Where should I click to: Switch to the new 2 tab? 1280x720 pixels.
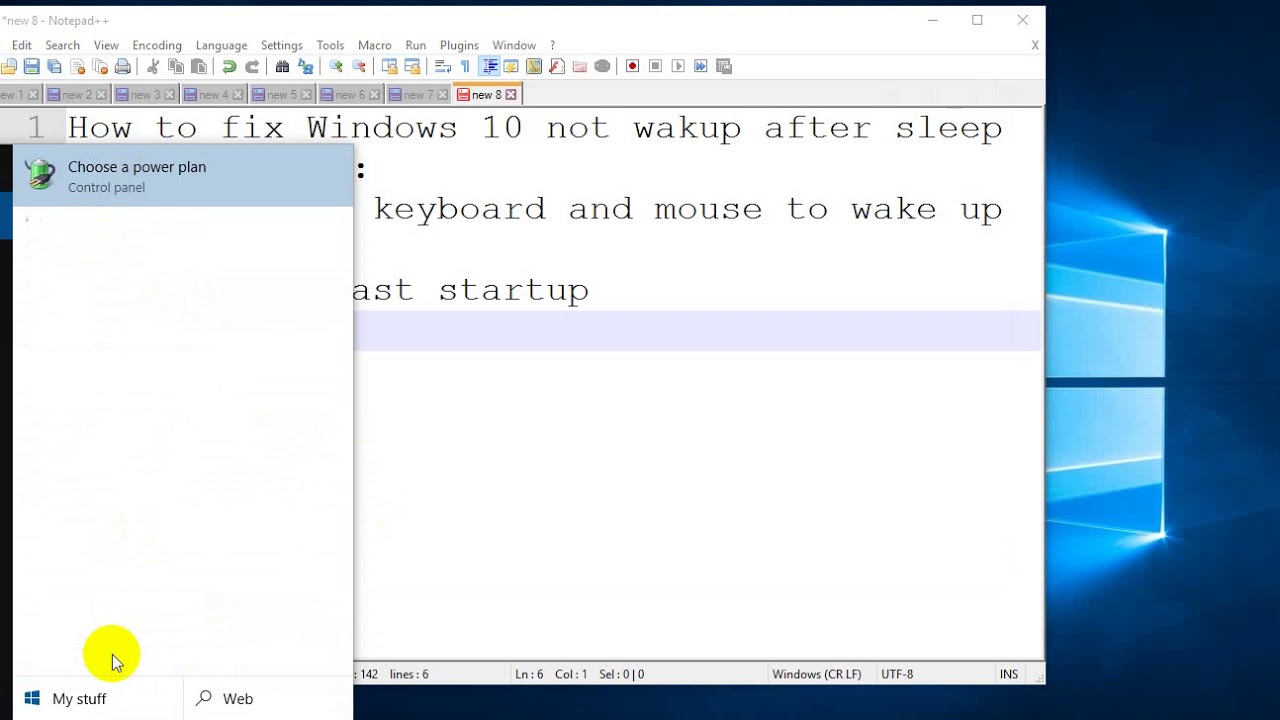click(77, 94)
